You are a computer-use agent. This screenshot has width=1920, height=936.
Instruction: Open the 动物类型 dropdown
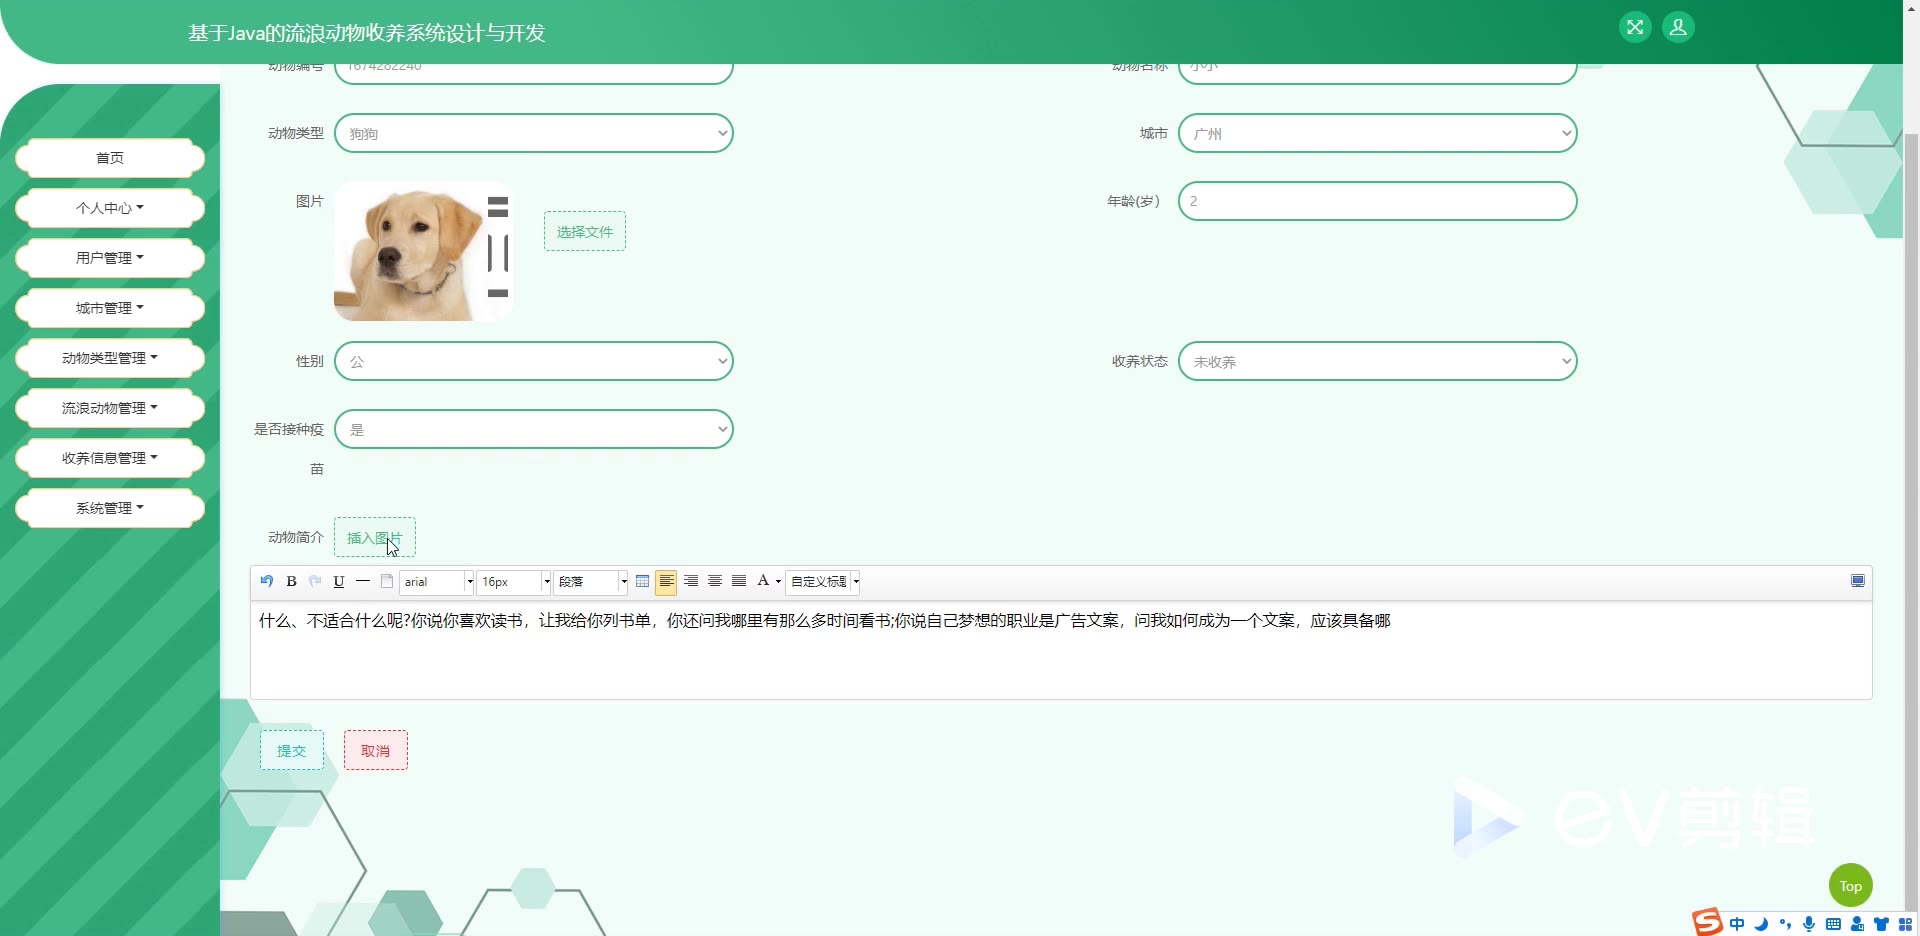pyautogui.click(x=534, y=133)
